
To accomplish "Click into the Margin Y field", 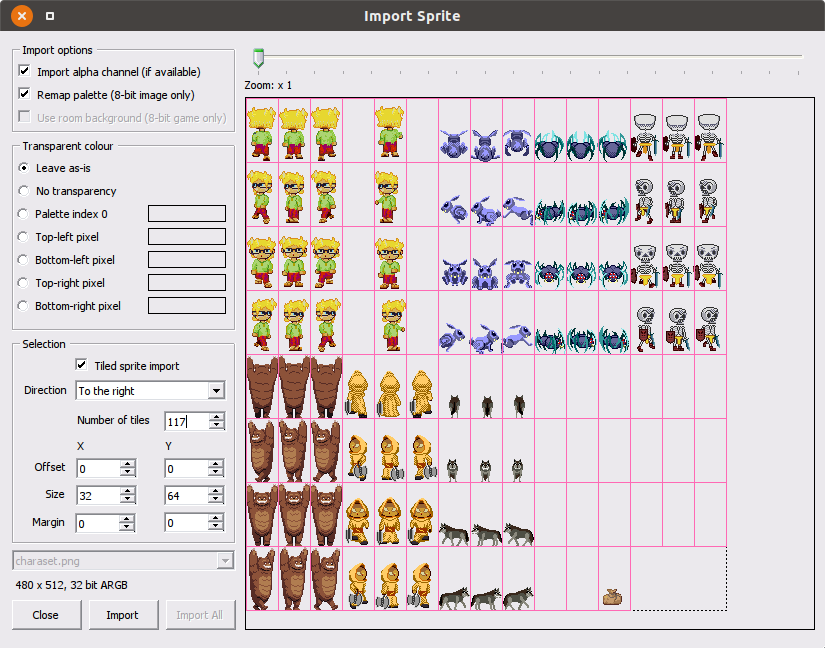I will click(187, 523).
